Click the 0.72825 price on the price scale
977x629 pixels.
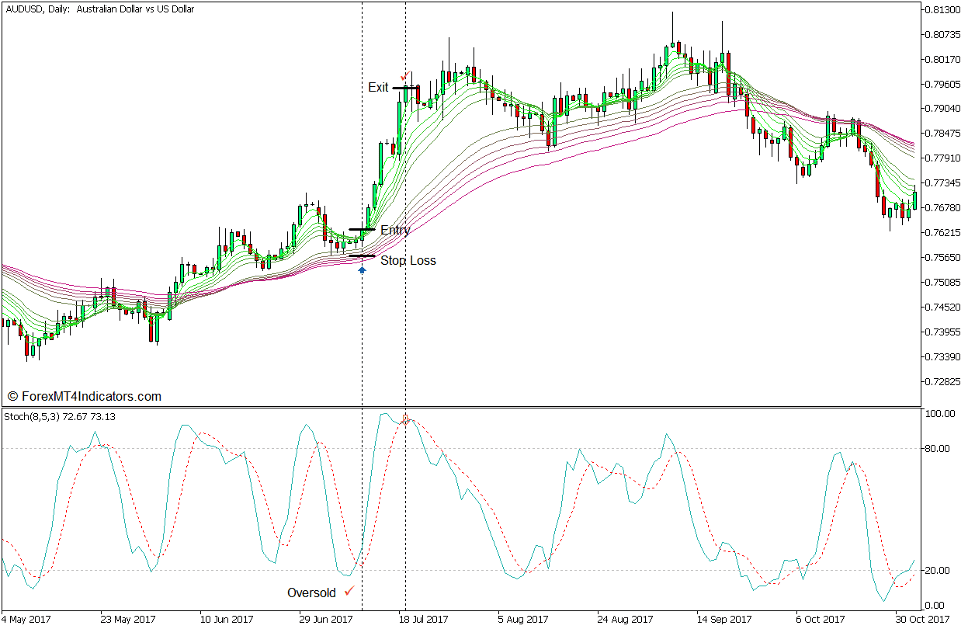coord(944,382)
